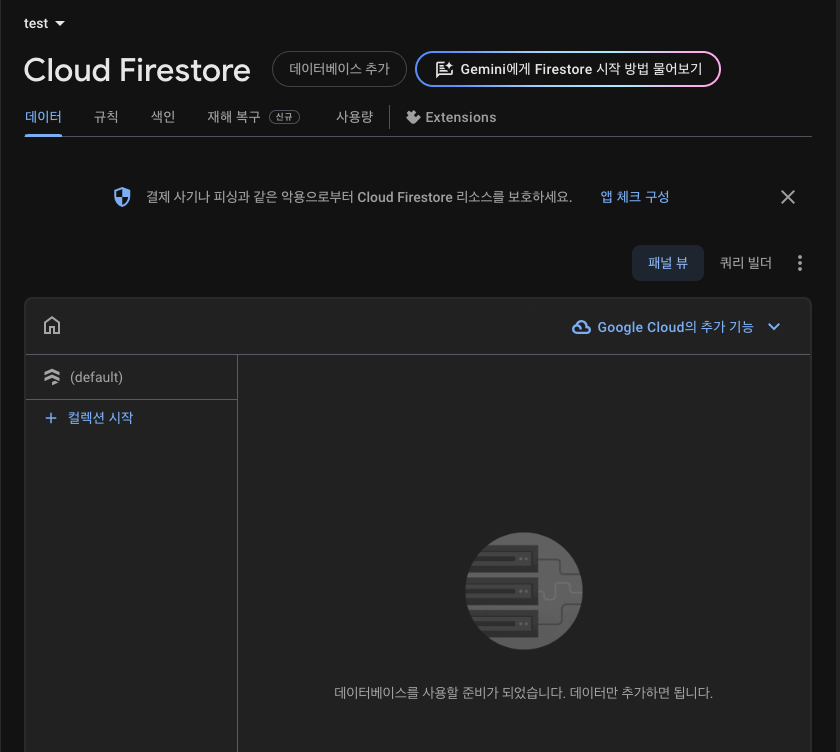The height and width of the screenshot is (752, 840).
Task: Click the 신규 badge
Action: (284, 117)
